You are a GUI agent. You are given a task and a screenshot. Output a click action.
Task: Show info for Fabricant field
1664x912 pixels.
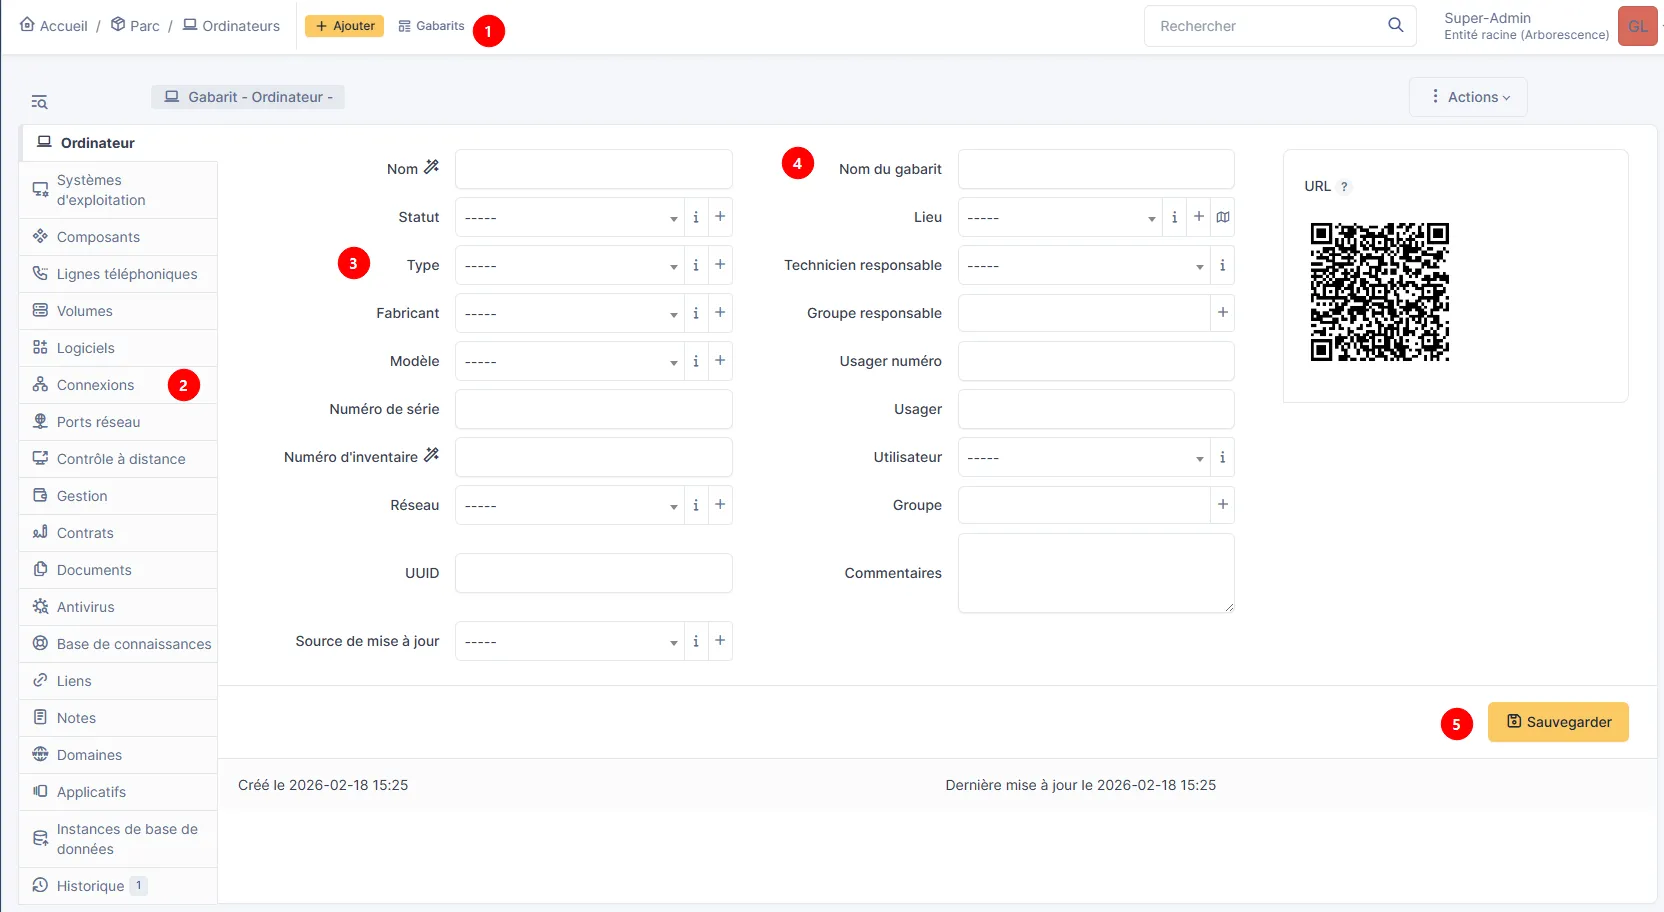tap(696, 313)
